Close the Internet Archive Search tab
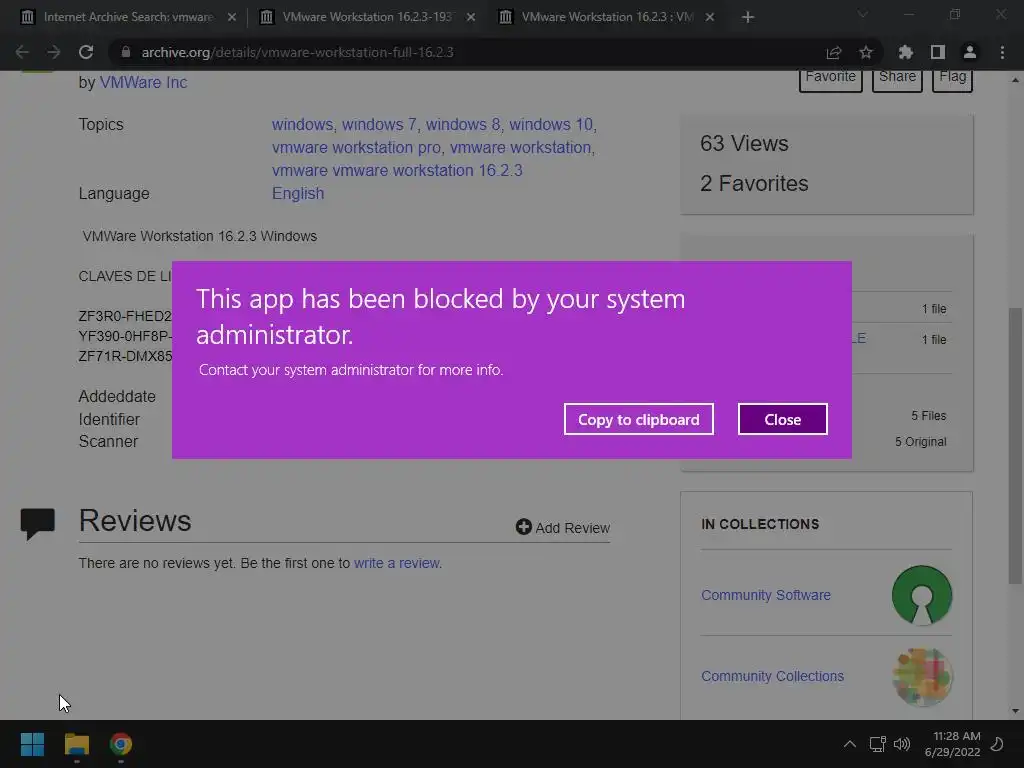 [x=232, y=17]
